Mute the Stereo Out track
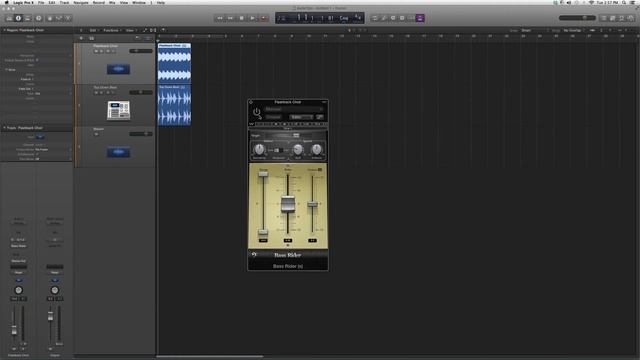Screen dimensions: 640x360 click(x=96, y=134)
